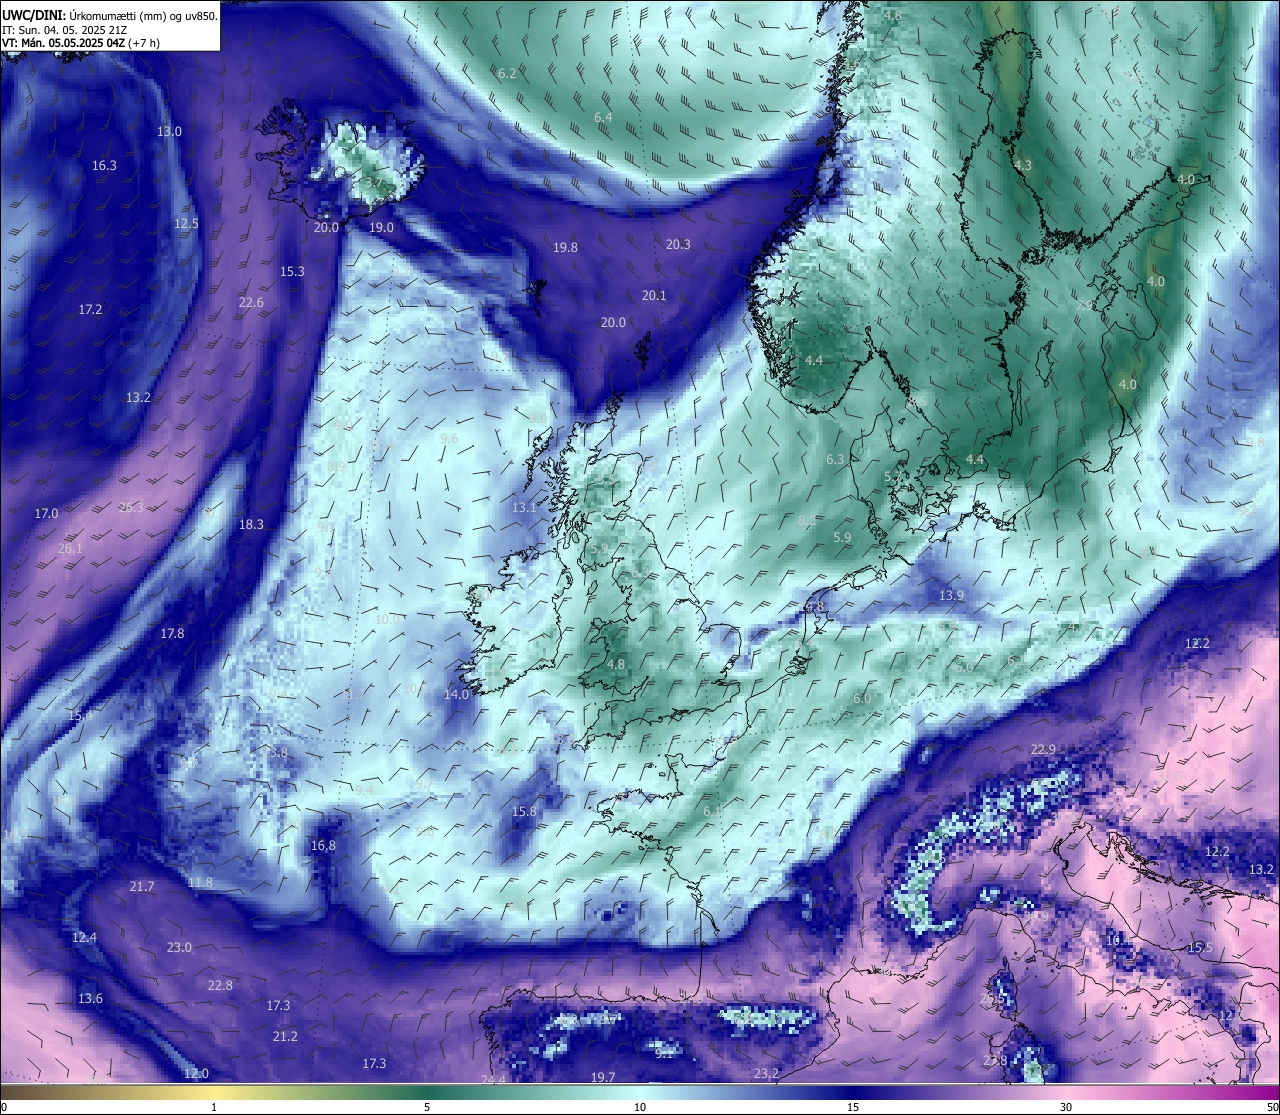The width and height of the screenshot is (1280, 1115).
Task: Click the value 19.7 over Spain
Action: 603,1078
